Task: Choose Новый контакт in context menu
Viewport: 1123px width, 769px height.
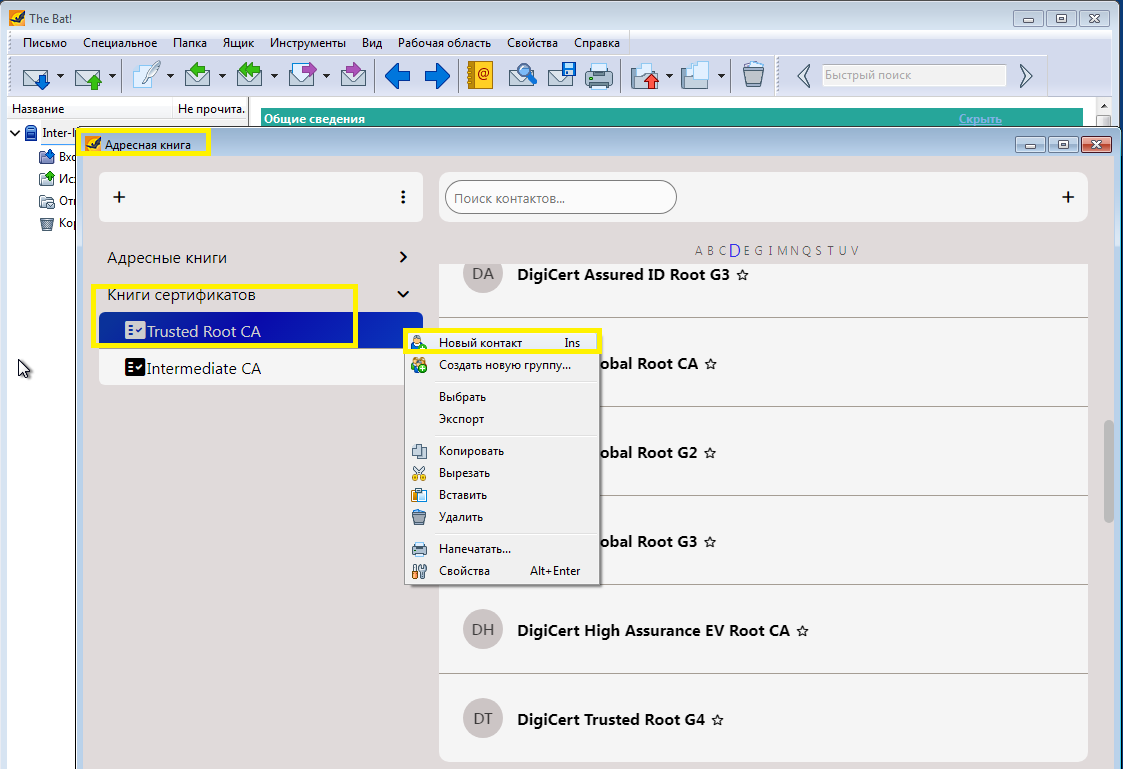Action: click(502, 343)
